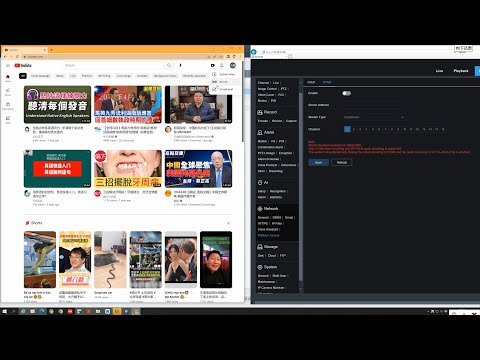This screenshot has height=360, width=480.
Task: Open the snake on floor Short
Action: [110, 259]
